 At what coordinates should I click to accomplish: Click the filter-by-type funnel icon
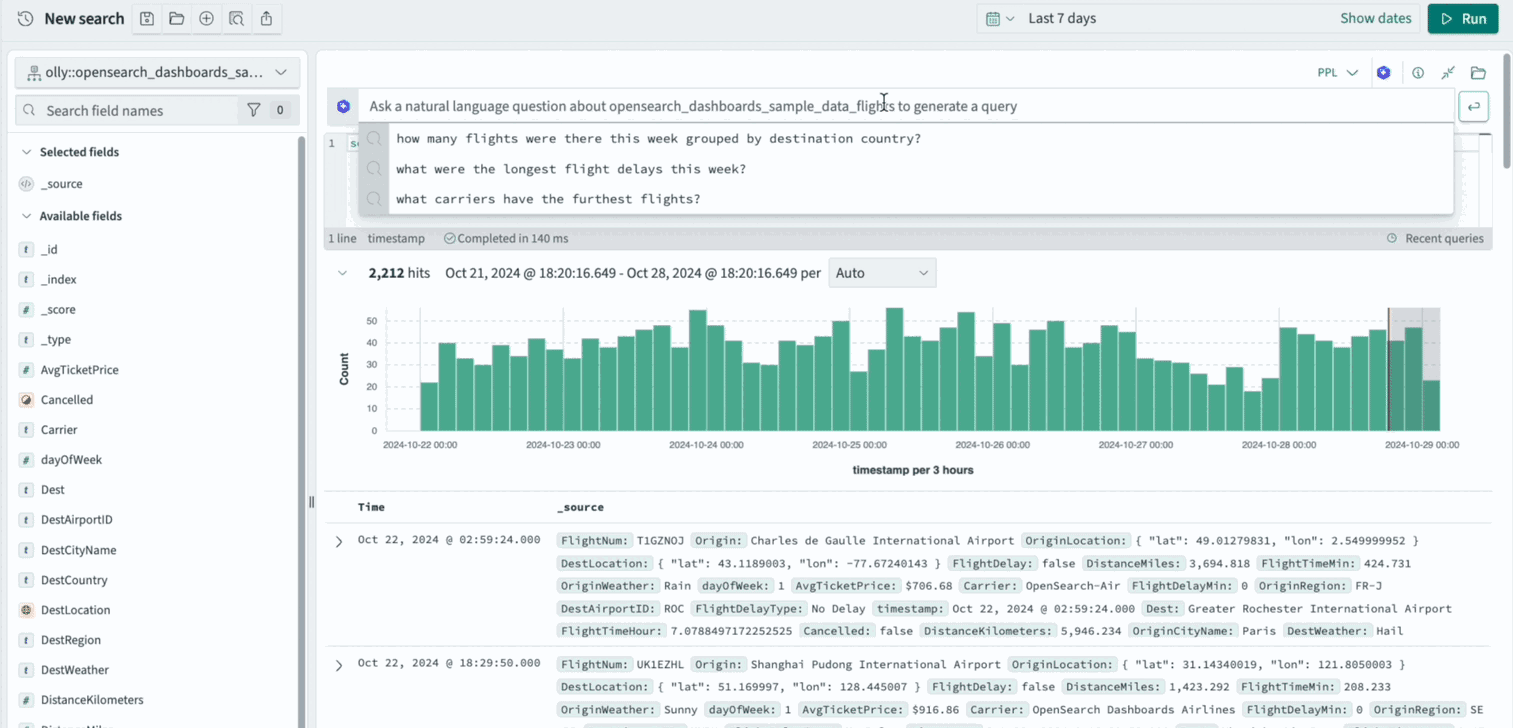pos(254,110)
